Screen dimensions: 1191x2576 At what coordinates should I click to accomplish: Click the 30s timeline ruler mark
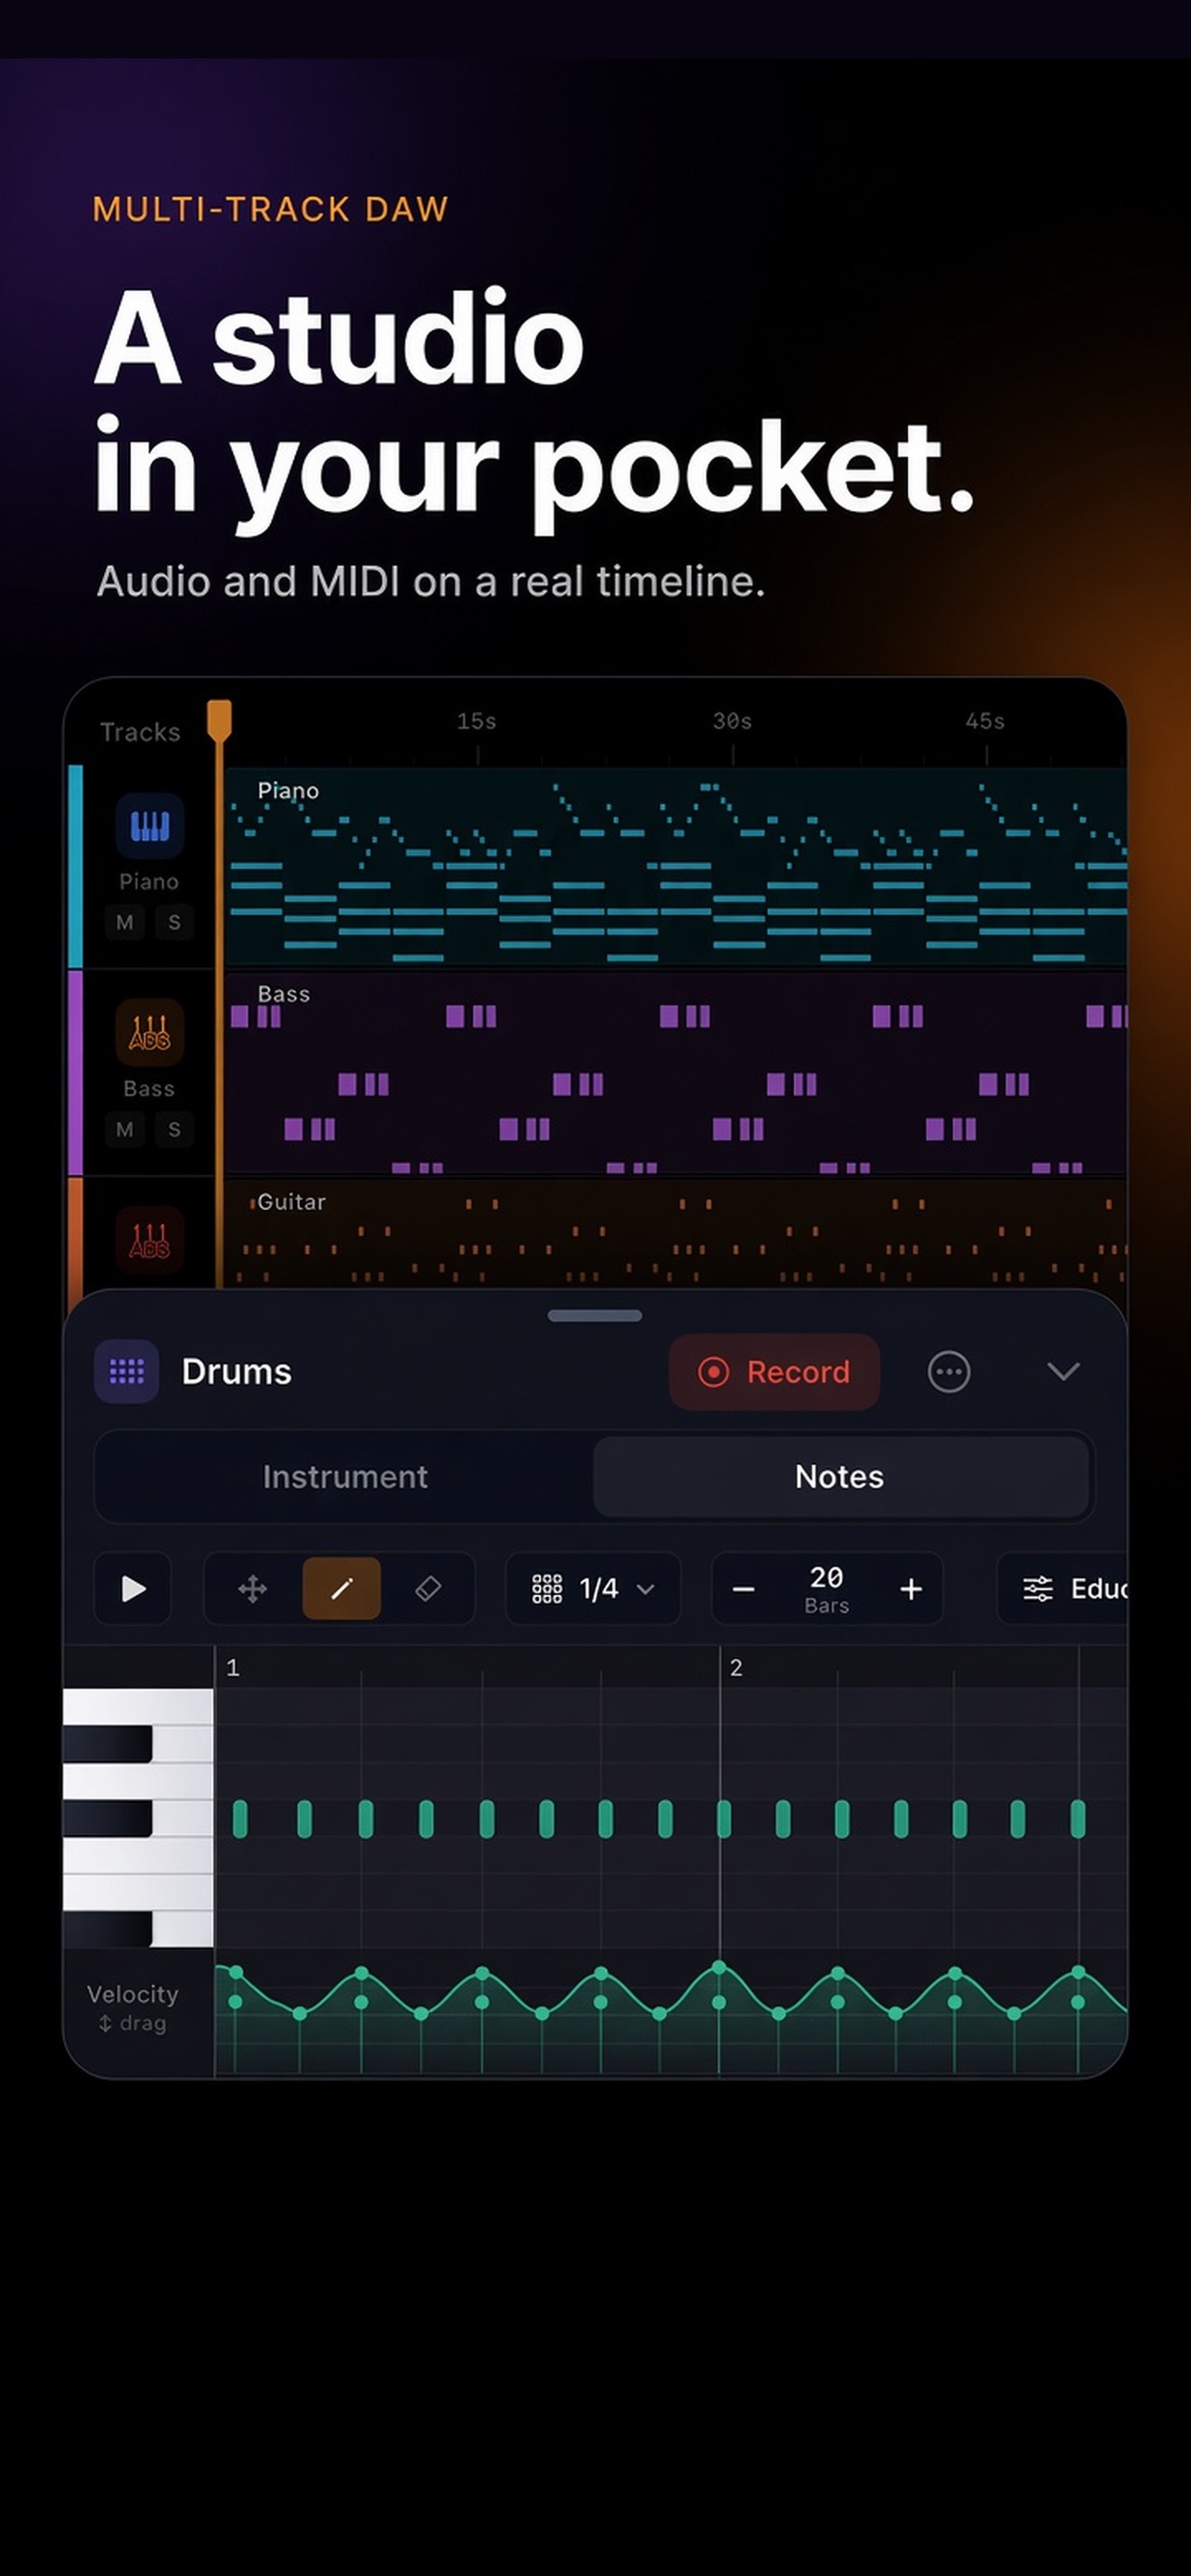pos(732,721)
